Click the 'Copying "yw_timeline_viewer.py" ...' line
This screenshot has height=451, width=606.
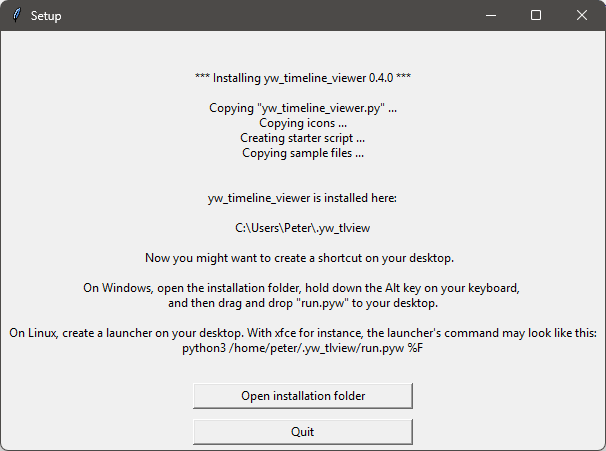pyautogui.click(x=303, y=108)
